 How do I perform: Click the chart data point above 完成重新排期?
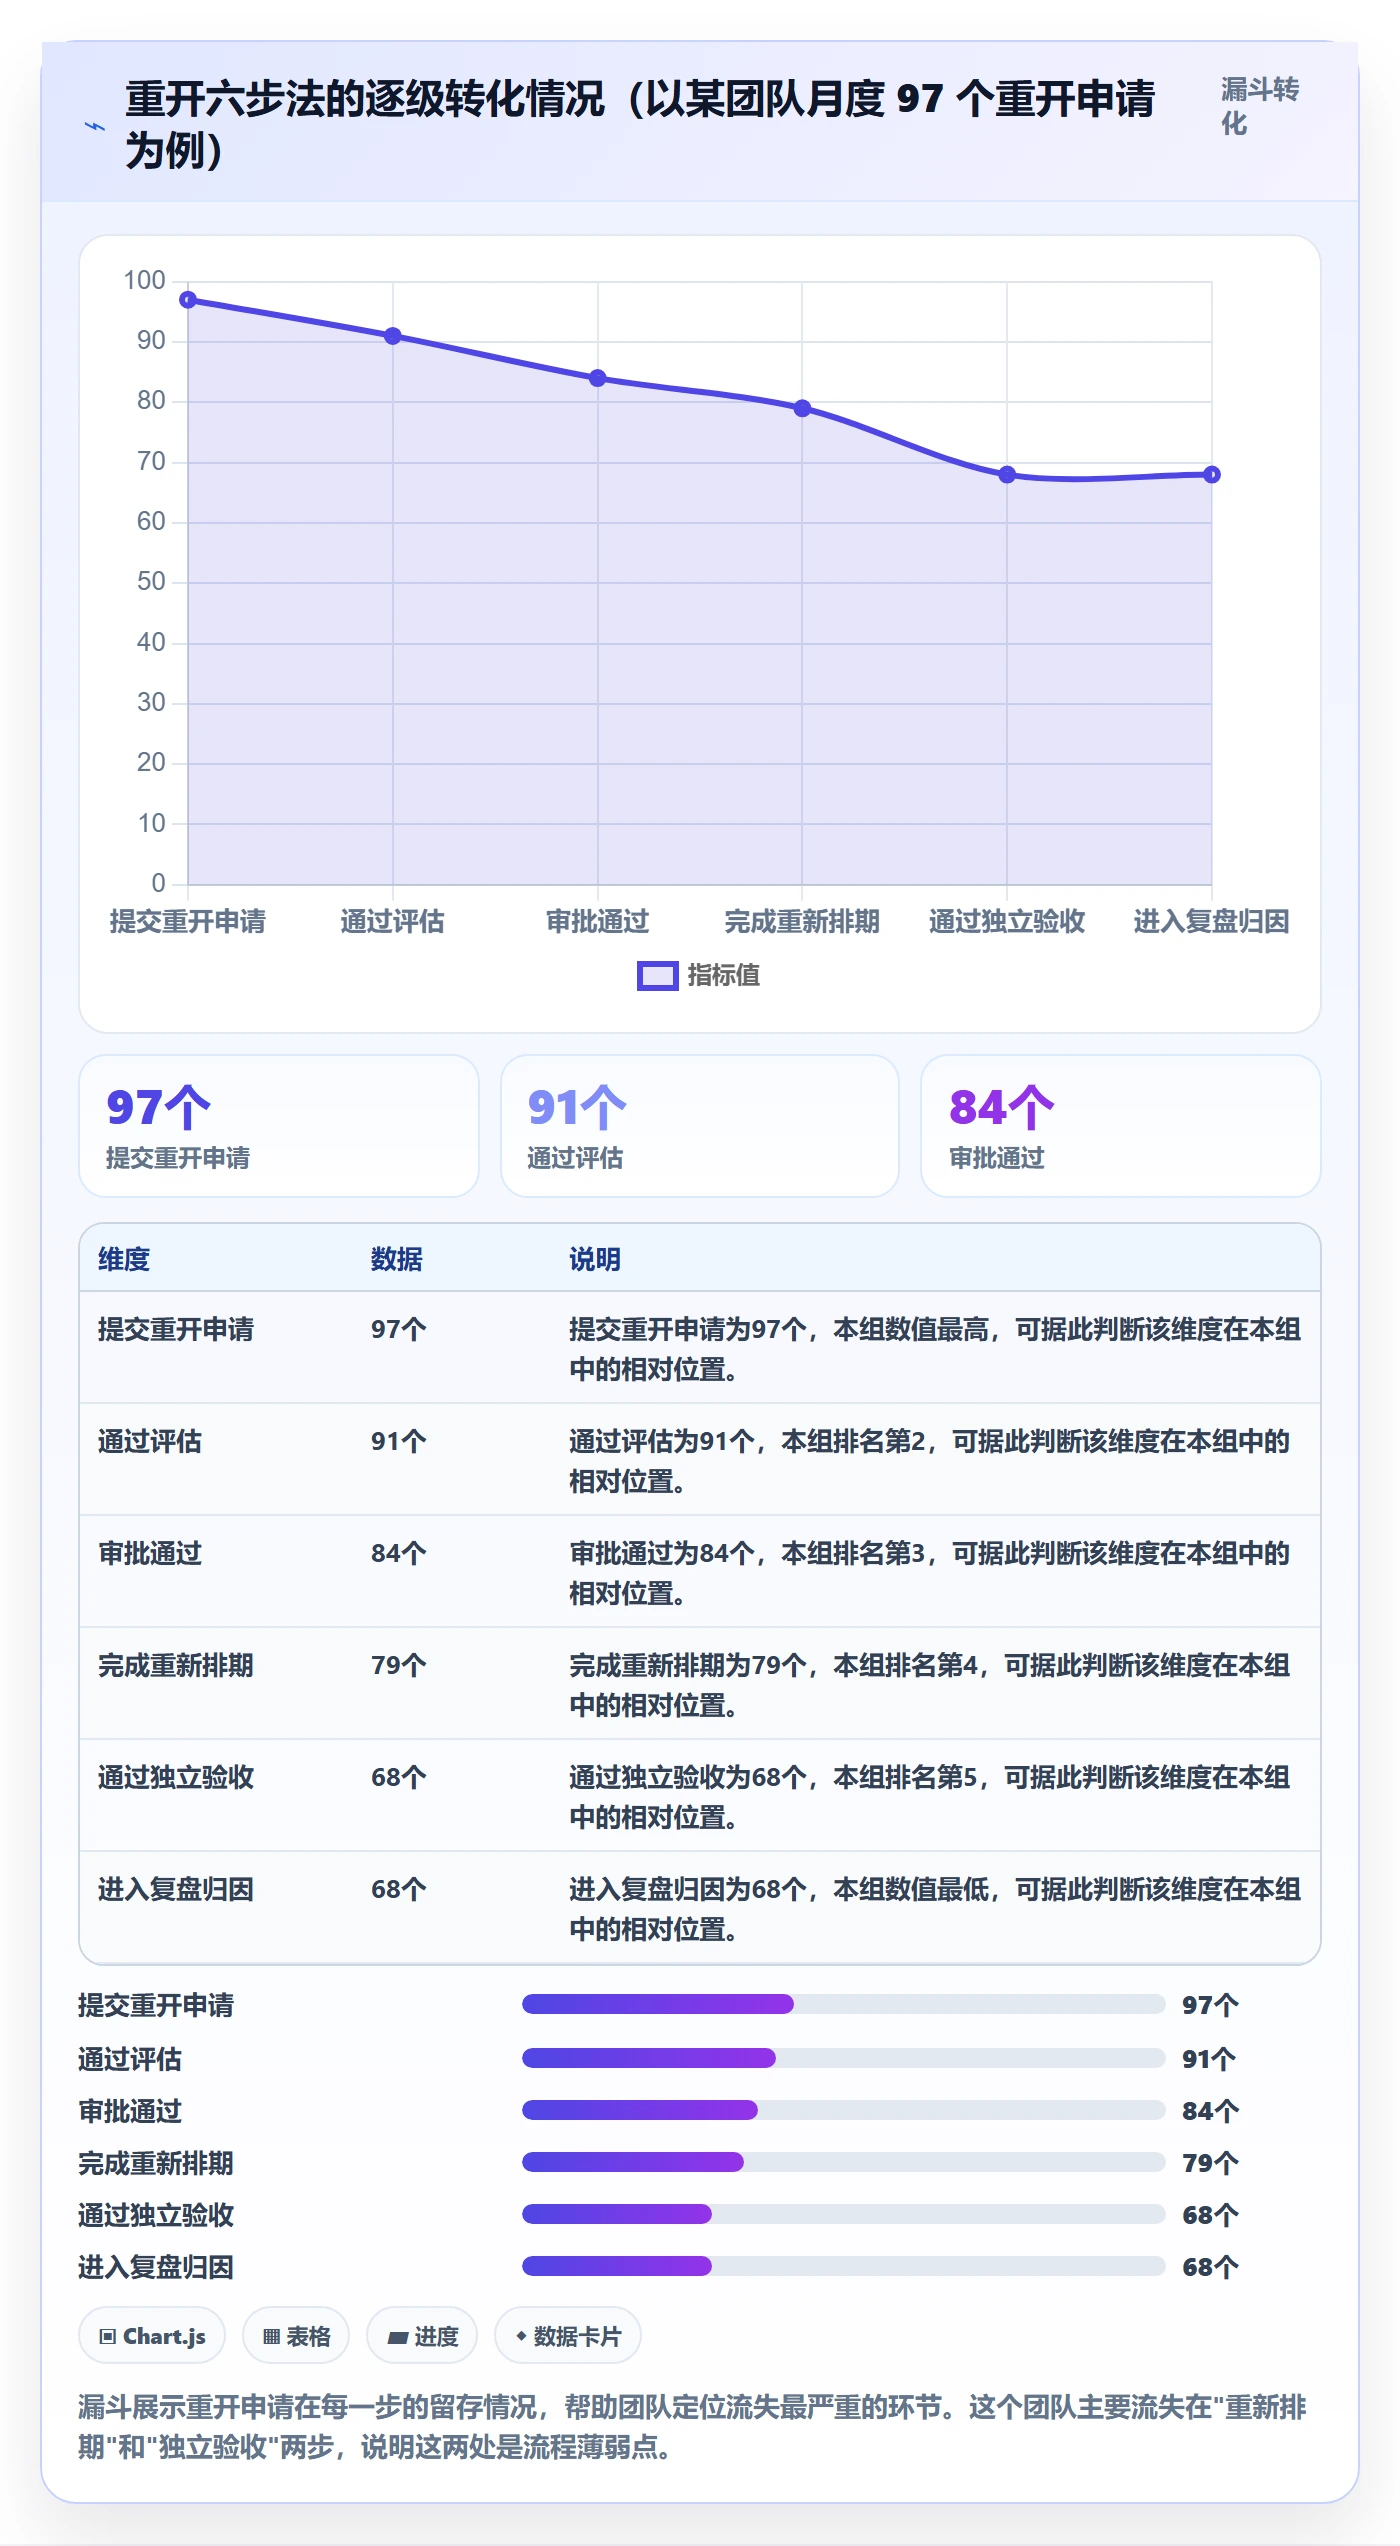[x=802, y=408]
